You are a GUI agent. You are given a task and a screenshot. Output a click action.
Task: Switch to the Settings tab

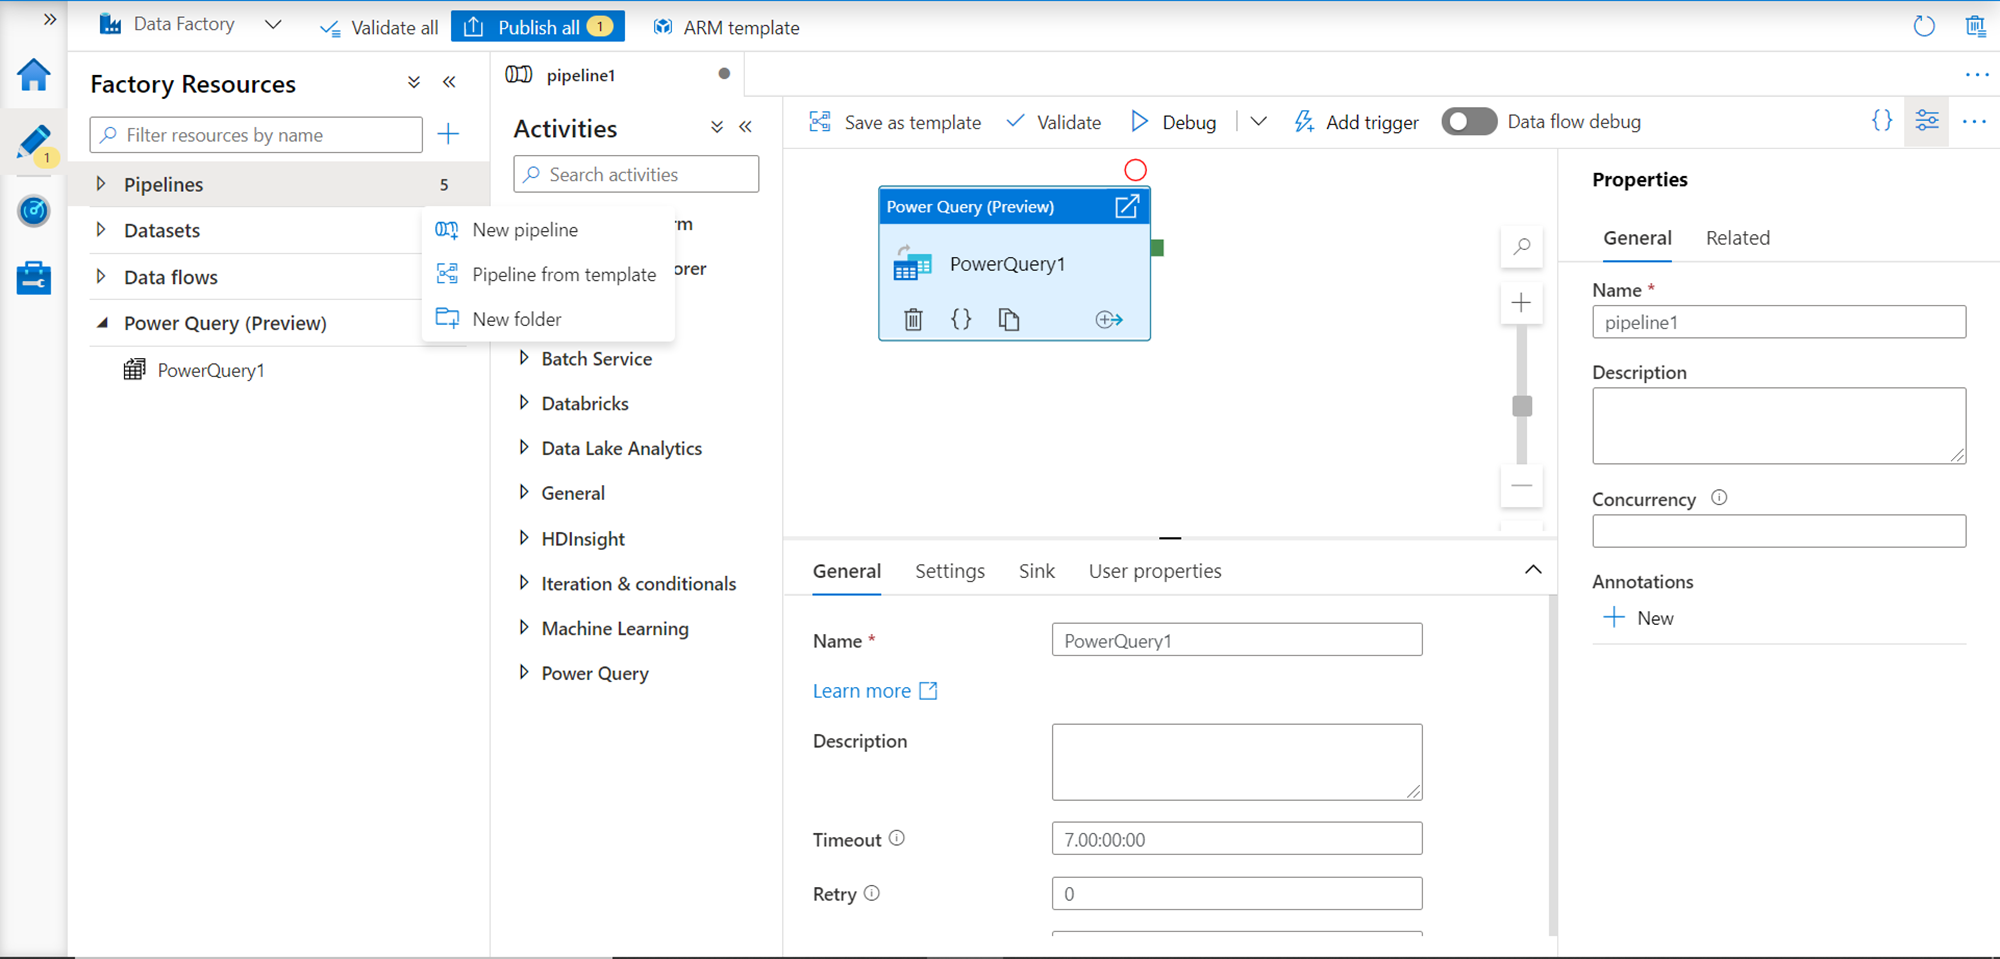949,571
